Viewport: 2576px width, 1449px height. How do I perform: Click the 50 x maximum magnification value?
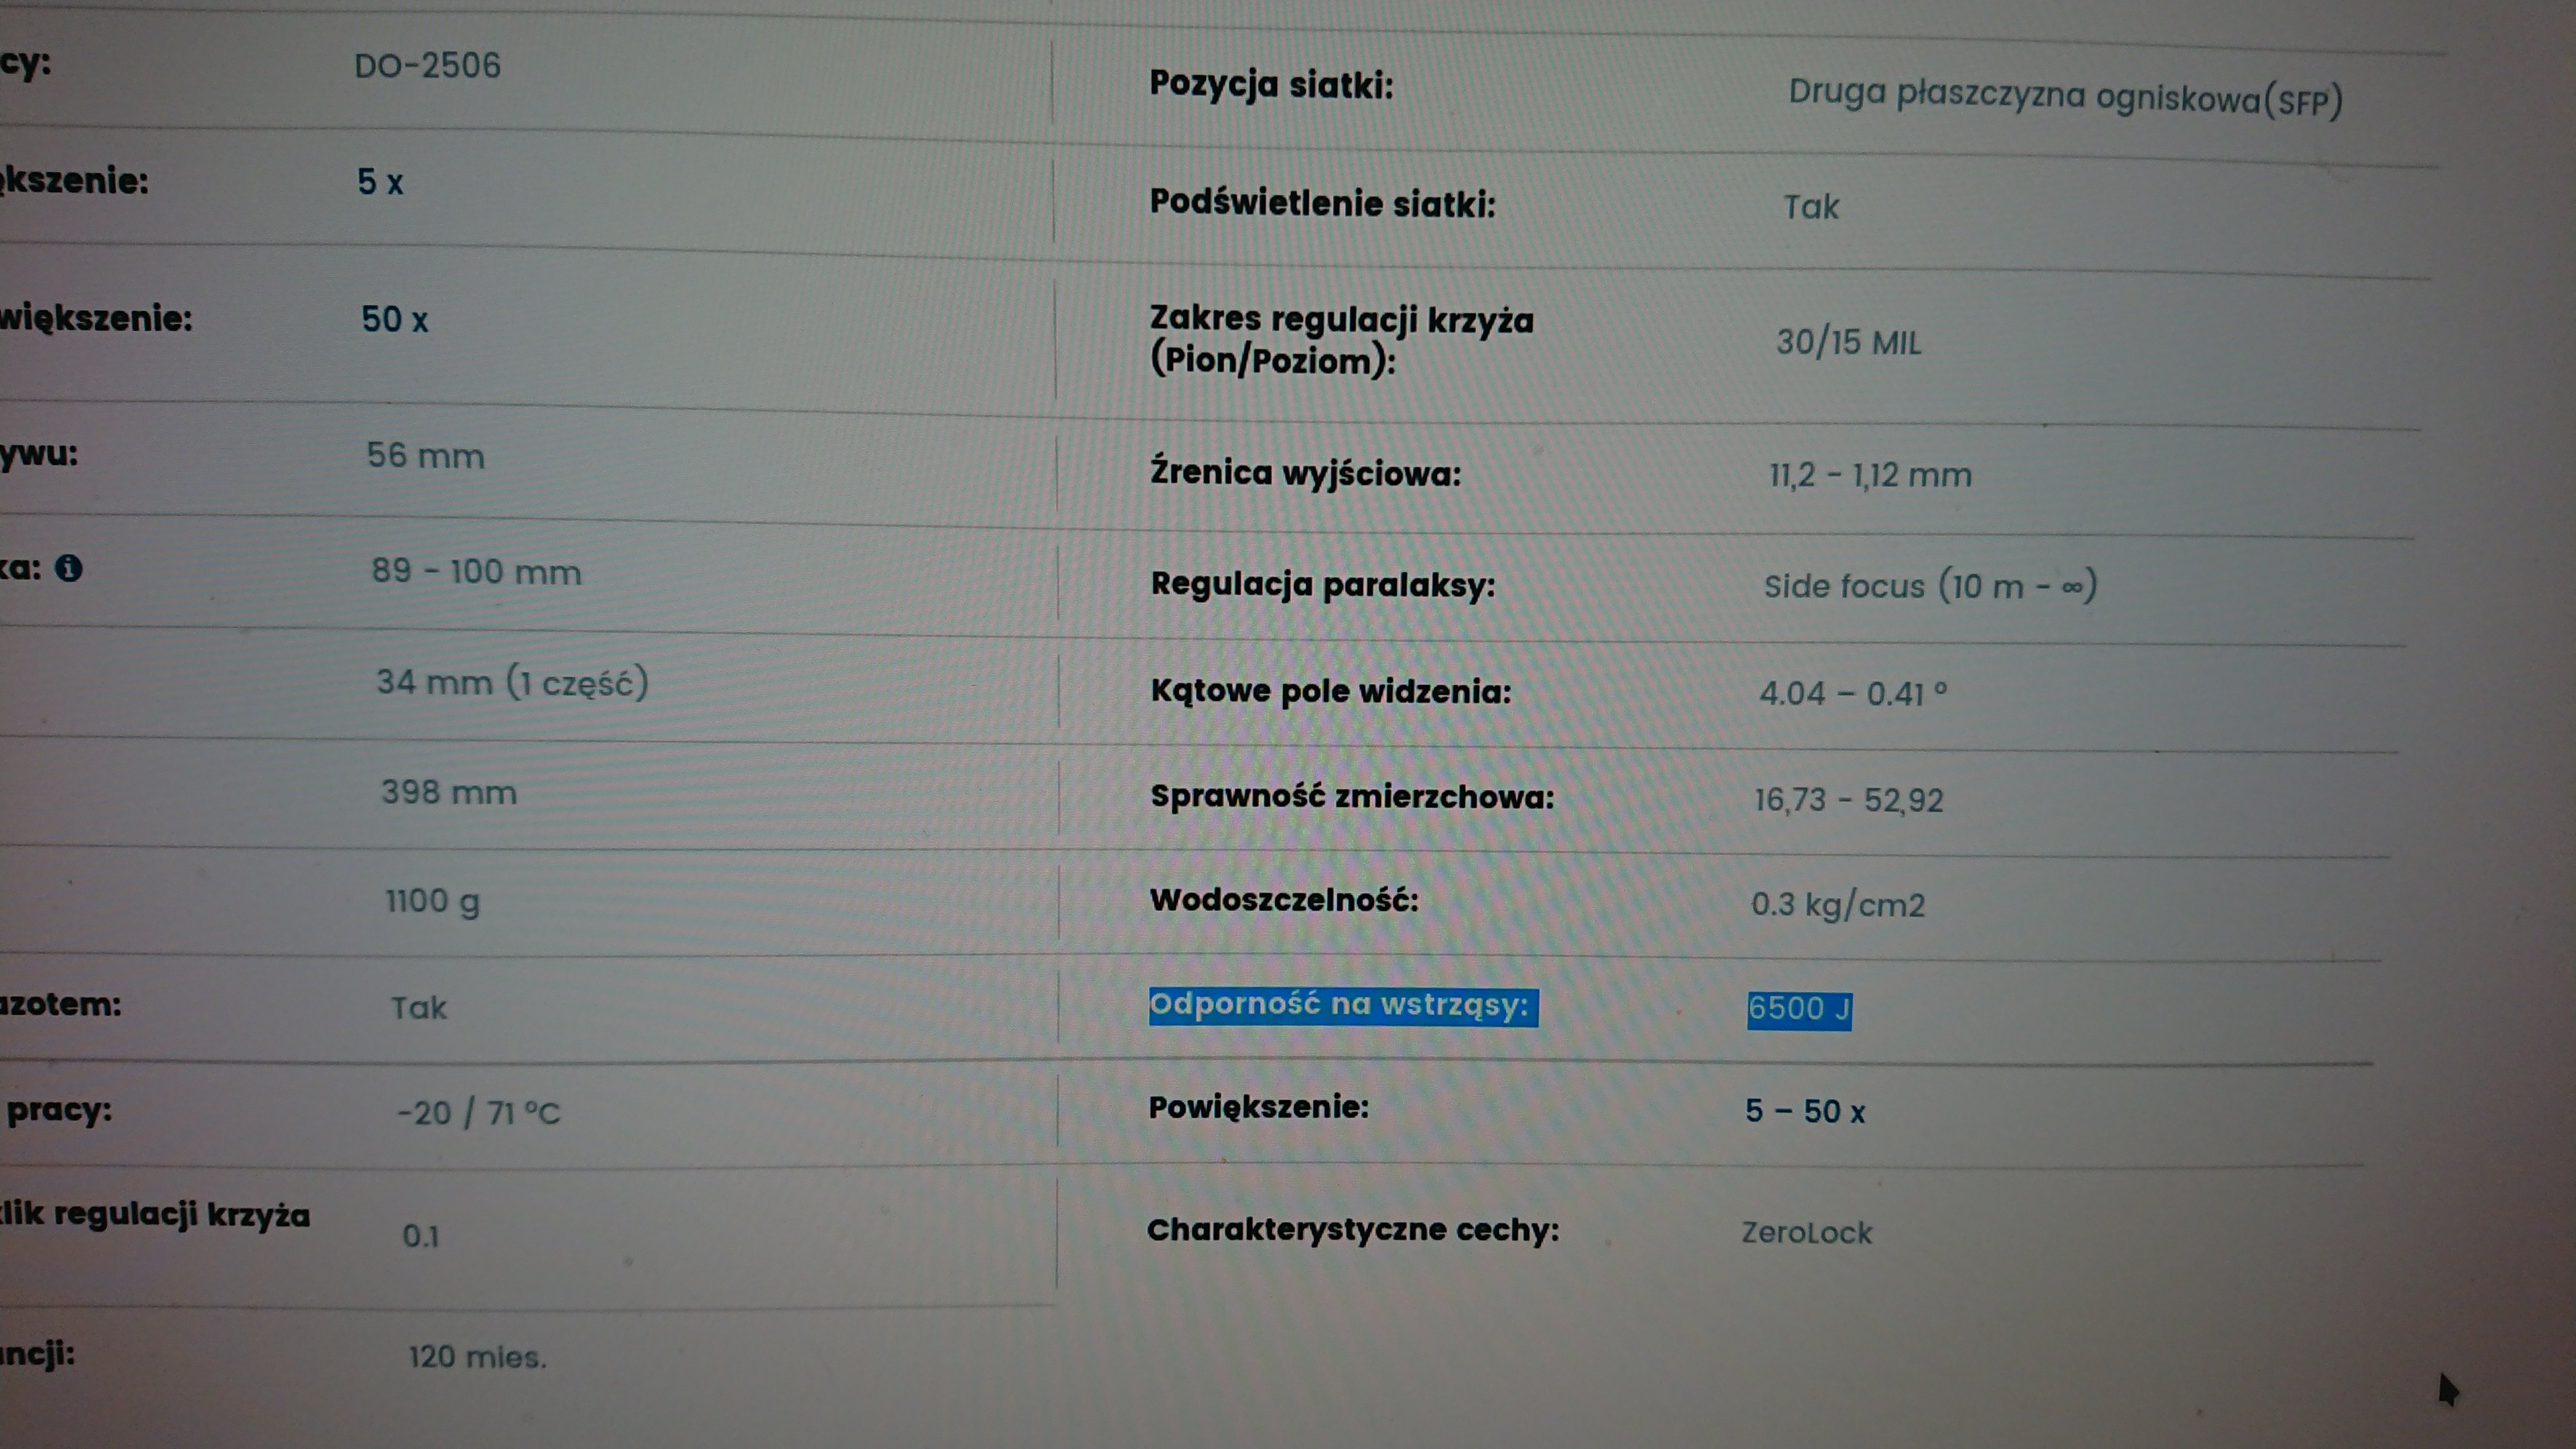click(x=394, y=319)
